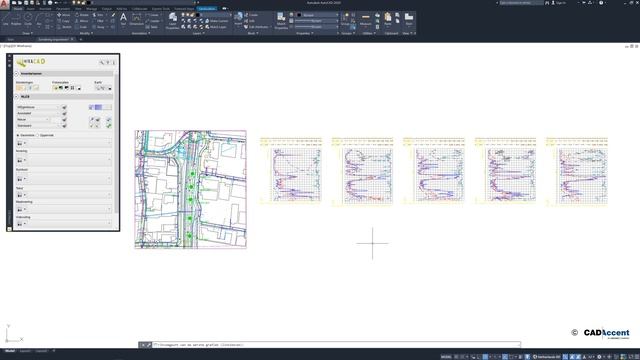Click the Group button
Screen dimensions: 640x360
pyautogui.click(x=345, y=19)
